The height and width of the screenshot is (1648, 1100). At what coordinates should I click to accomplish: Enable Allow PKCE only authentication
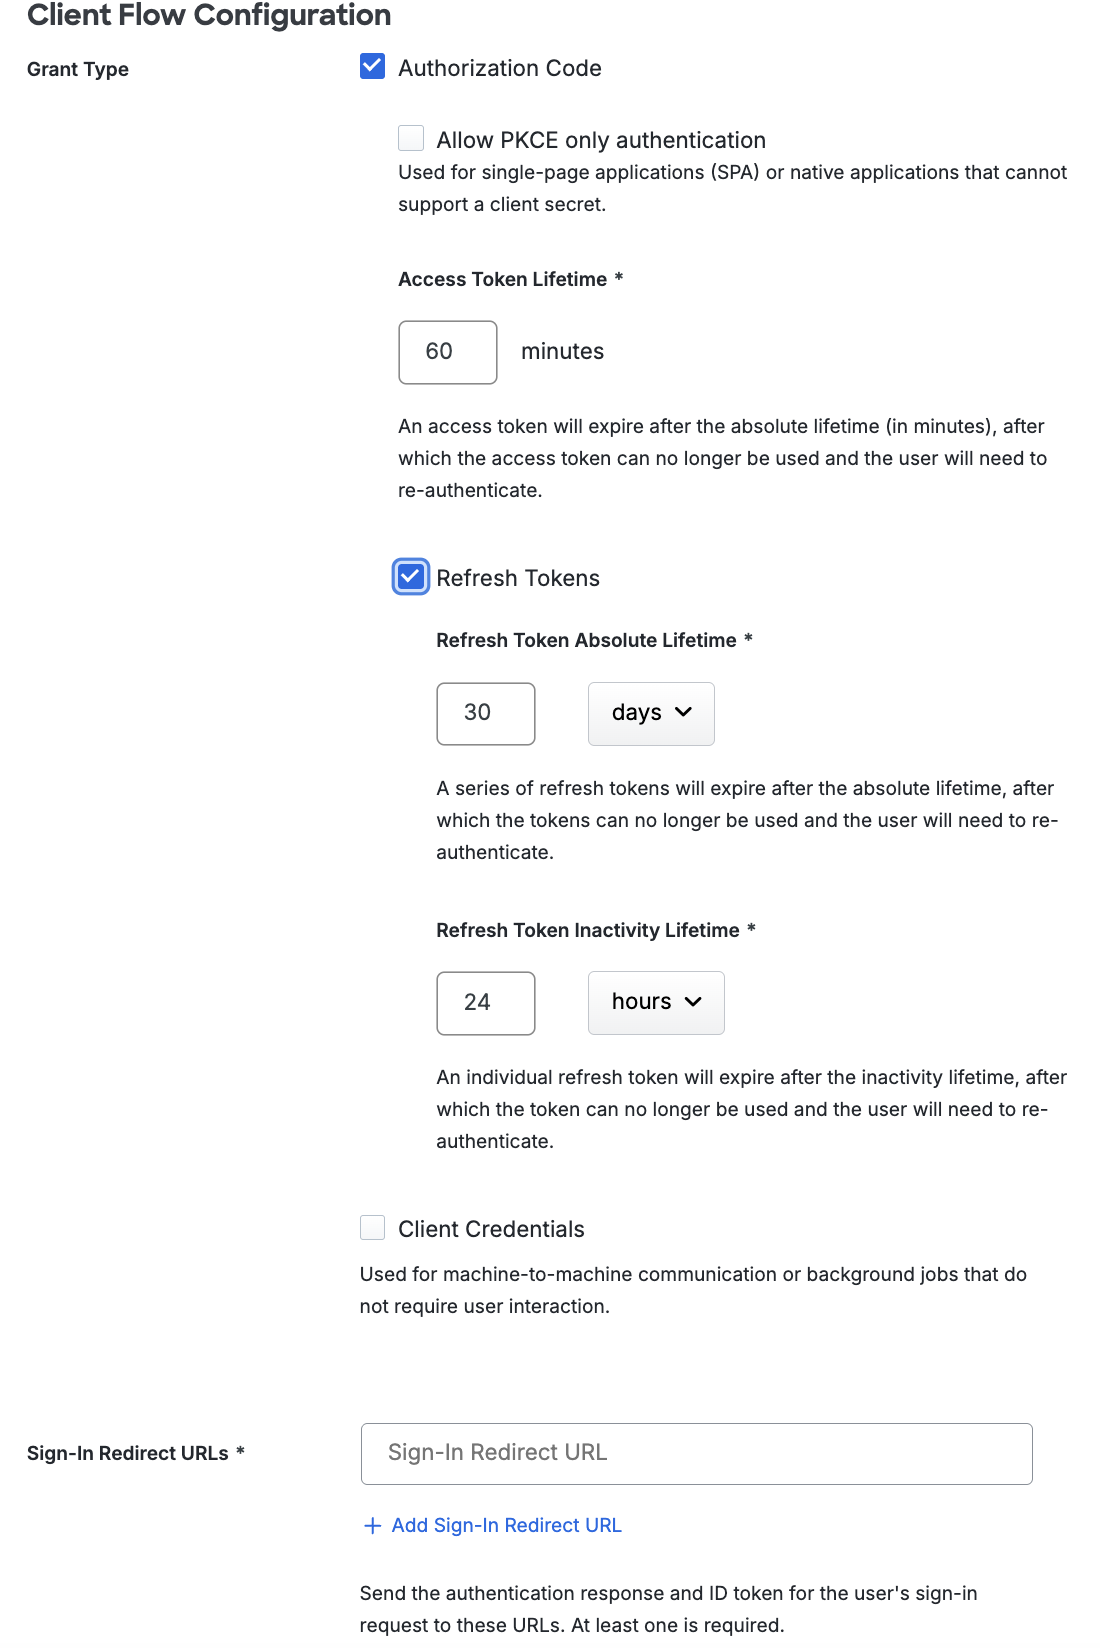tap(410, 138)
